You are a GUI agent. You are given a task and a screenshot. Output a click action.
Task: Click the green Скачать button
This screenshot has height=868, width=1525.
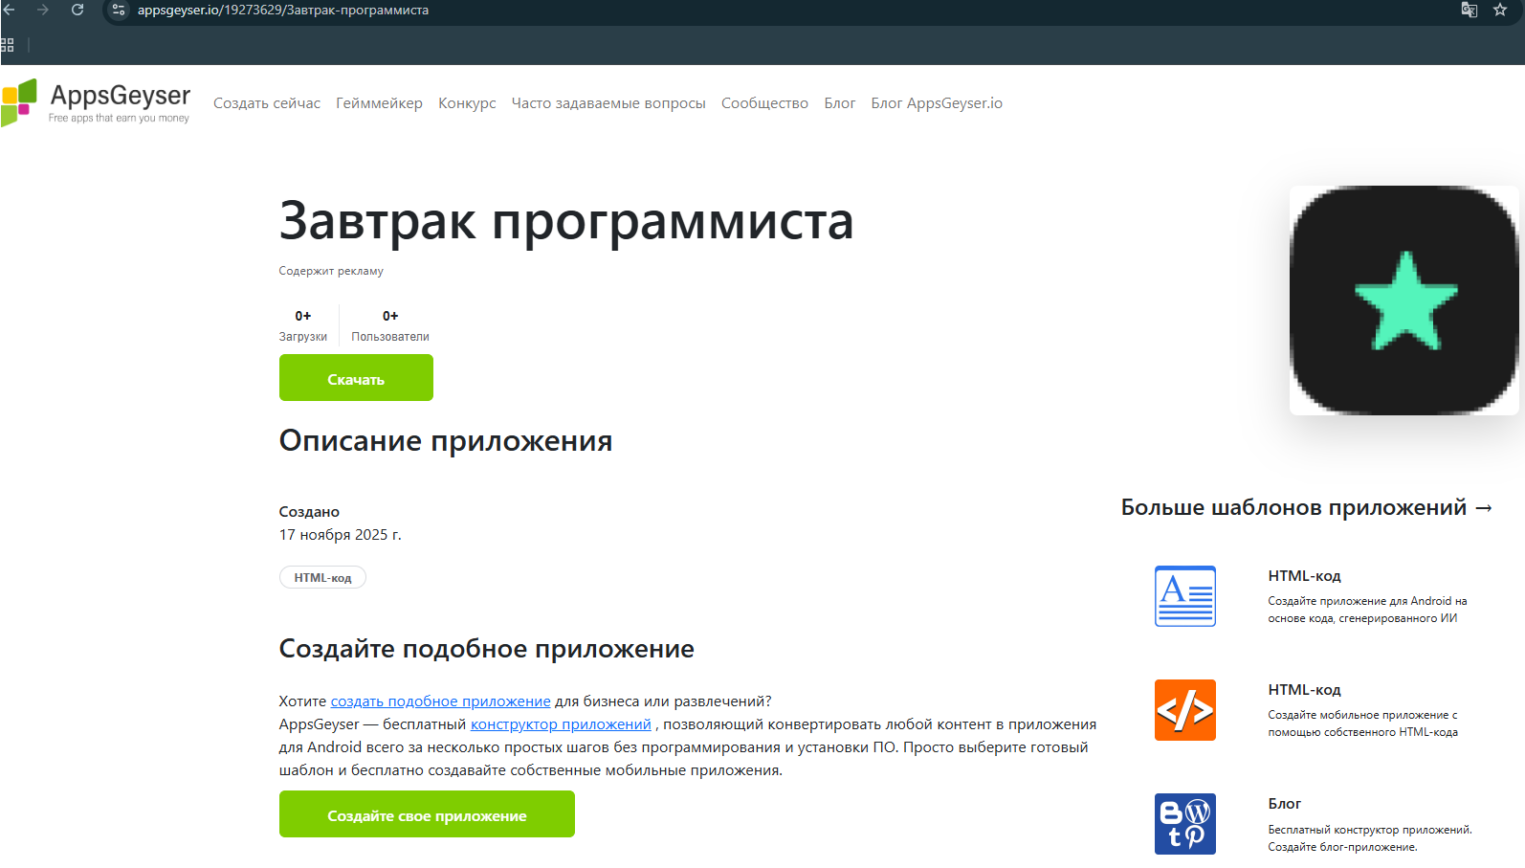[355, 378]
